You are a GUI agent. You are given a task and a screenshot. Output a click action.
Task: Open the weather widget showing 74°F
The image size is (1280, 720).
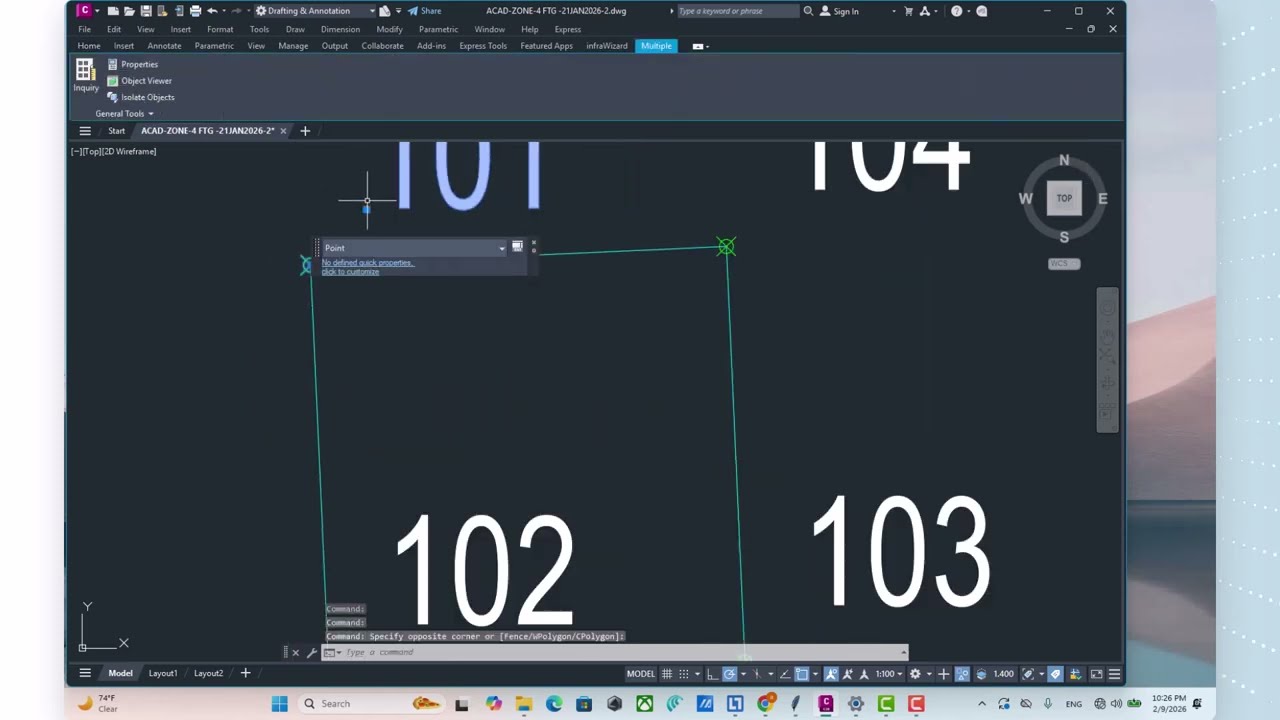coord(98,704)
